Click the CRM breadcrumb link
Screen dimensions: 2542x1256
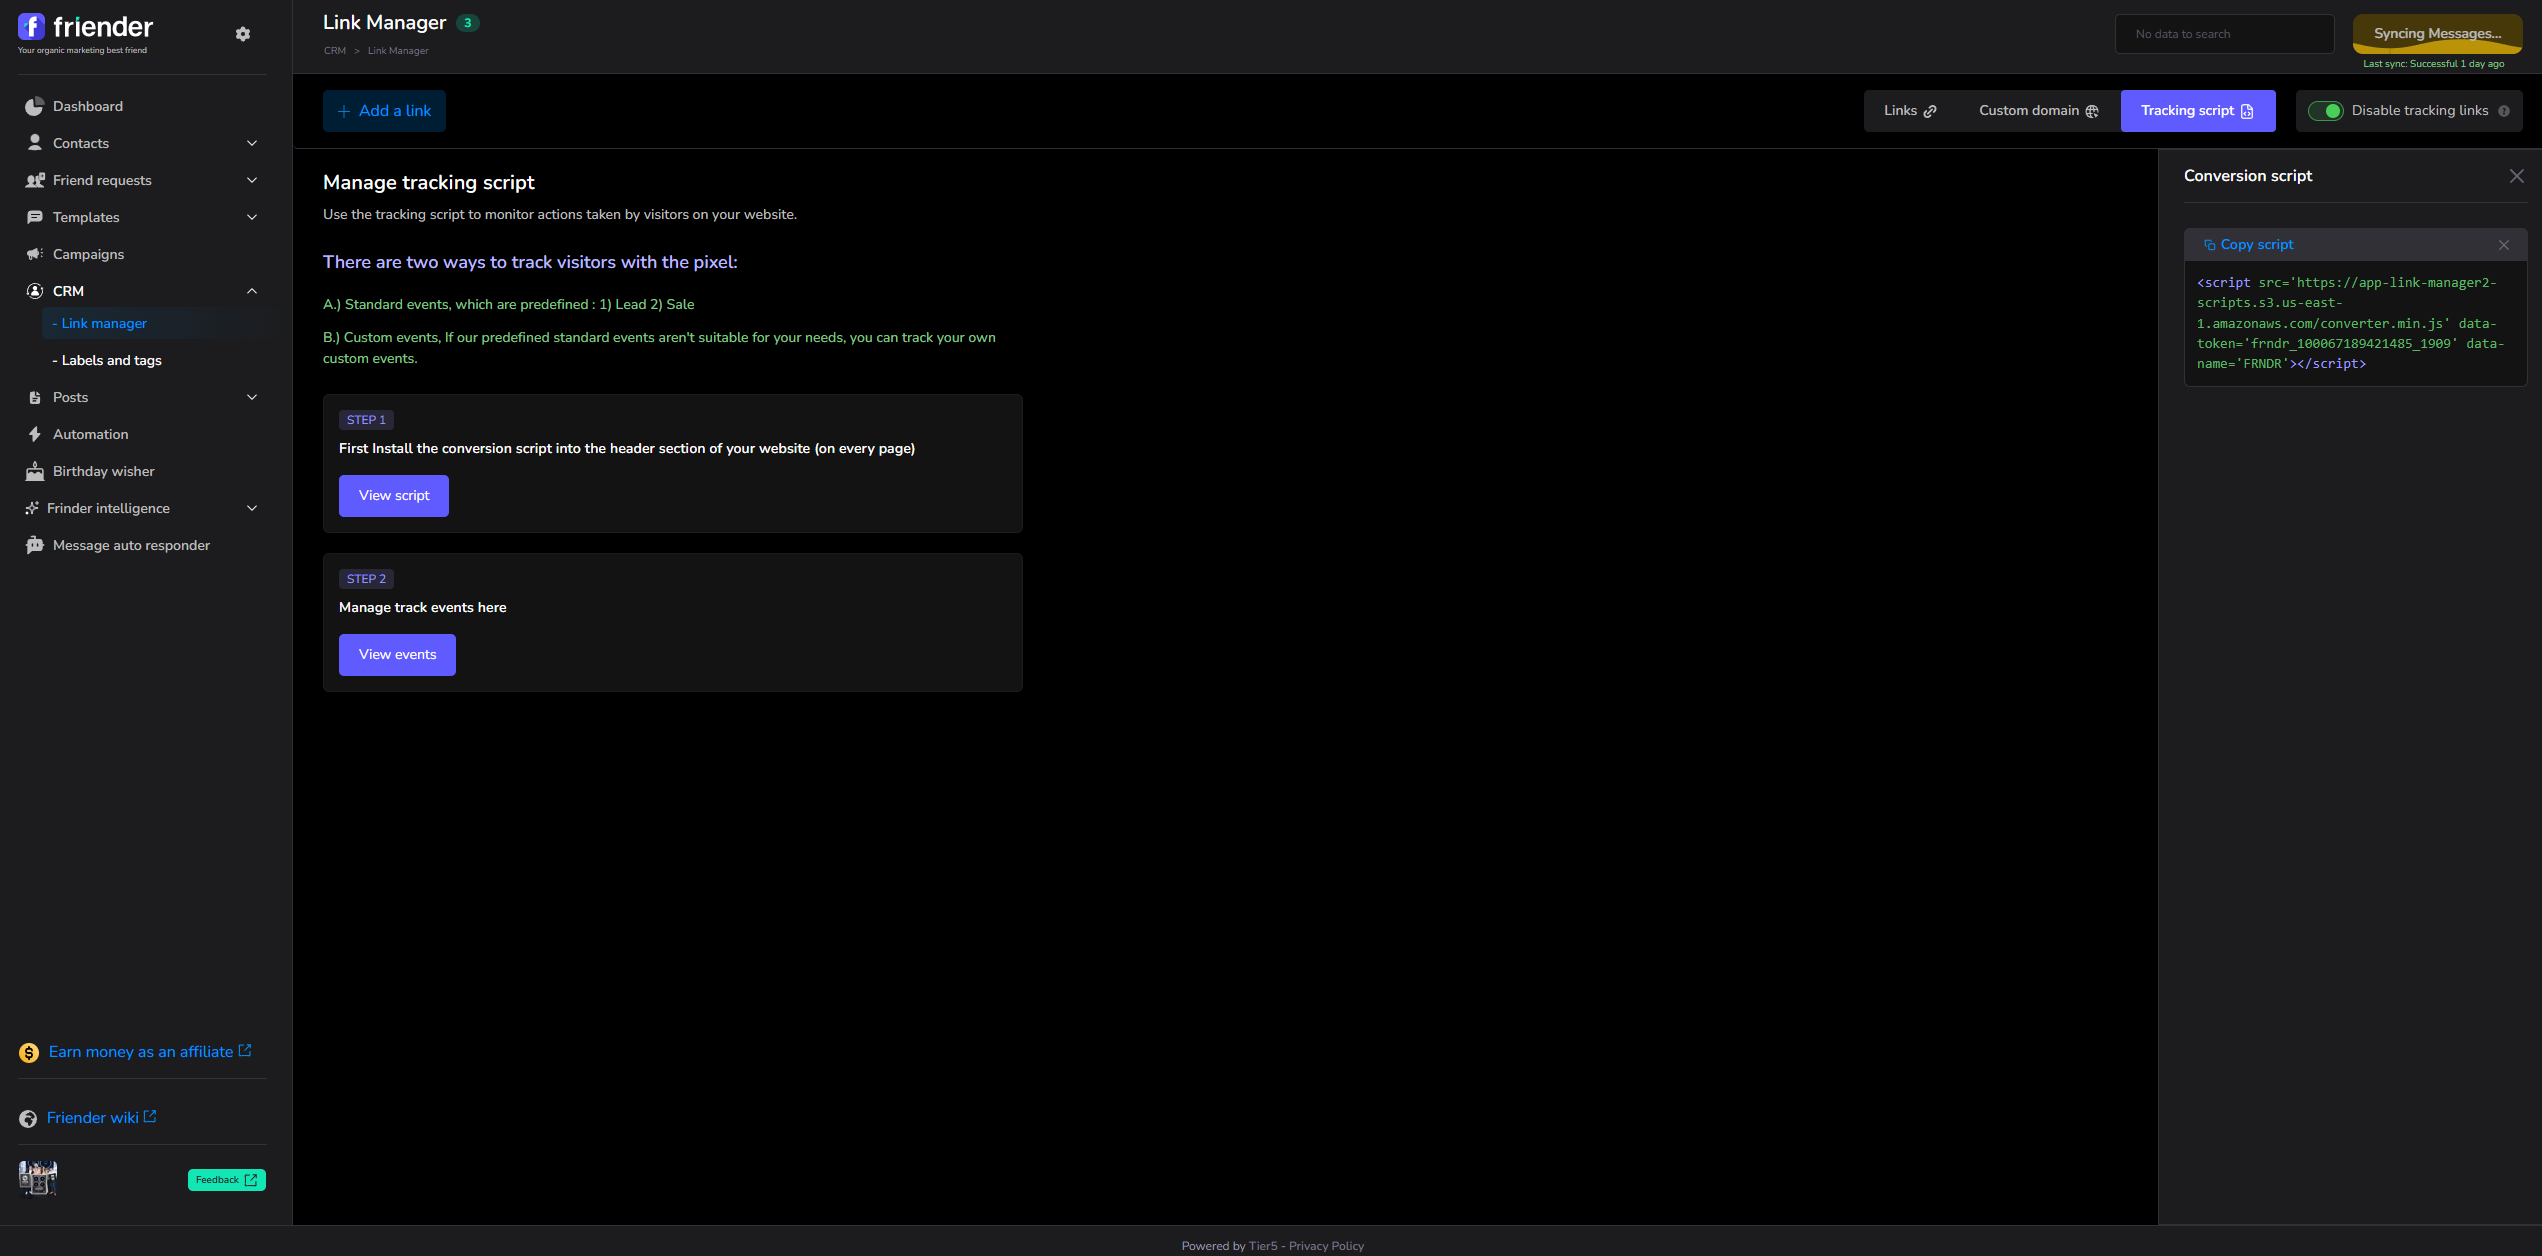pos(335,51)
